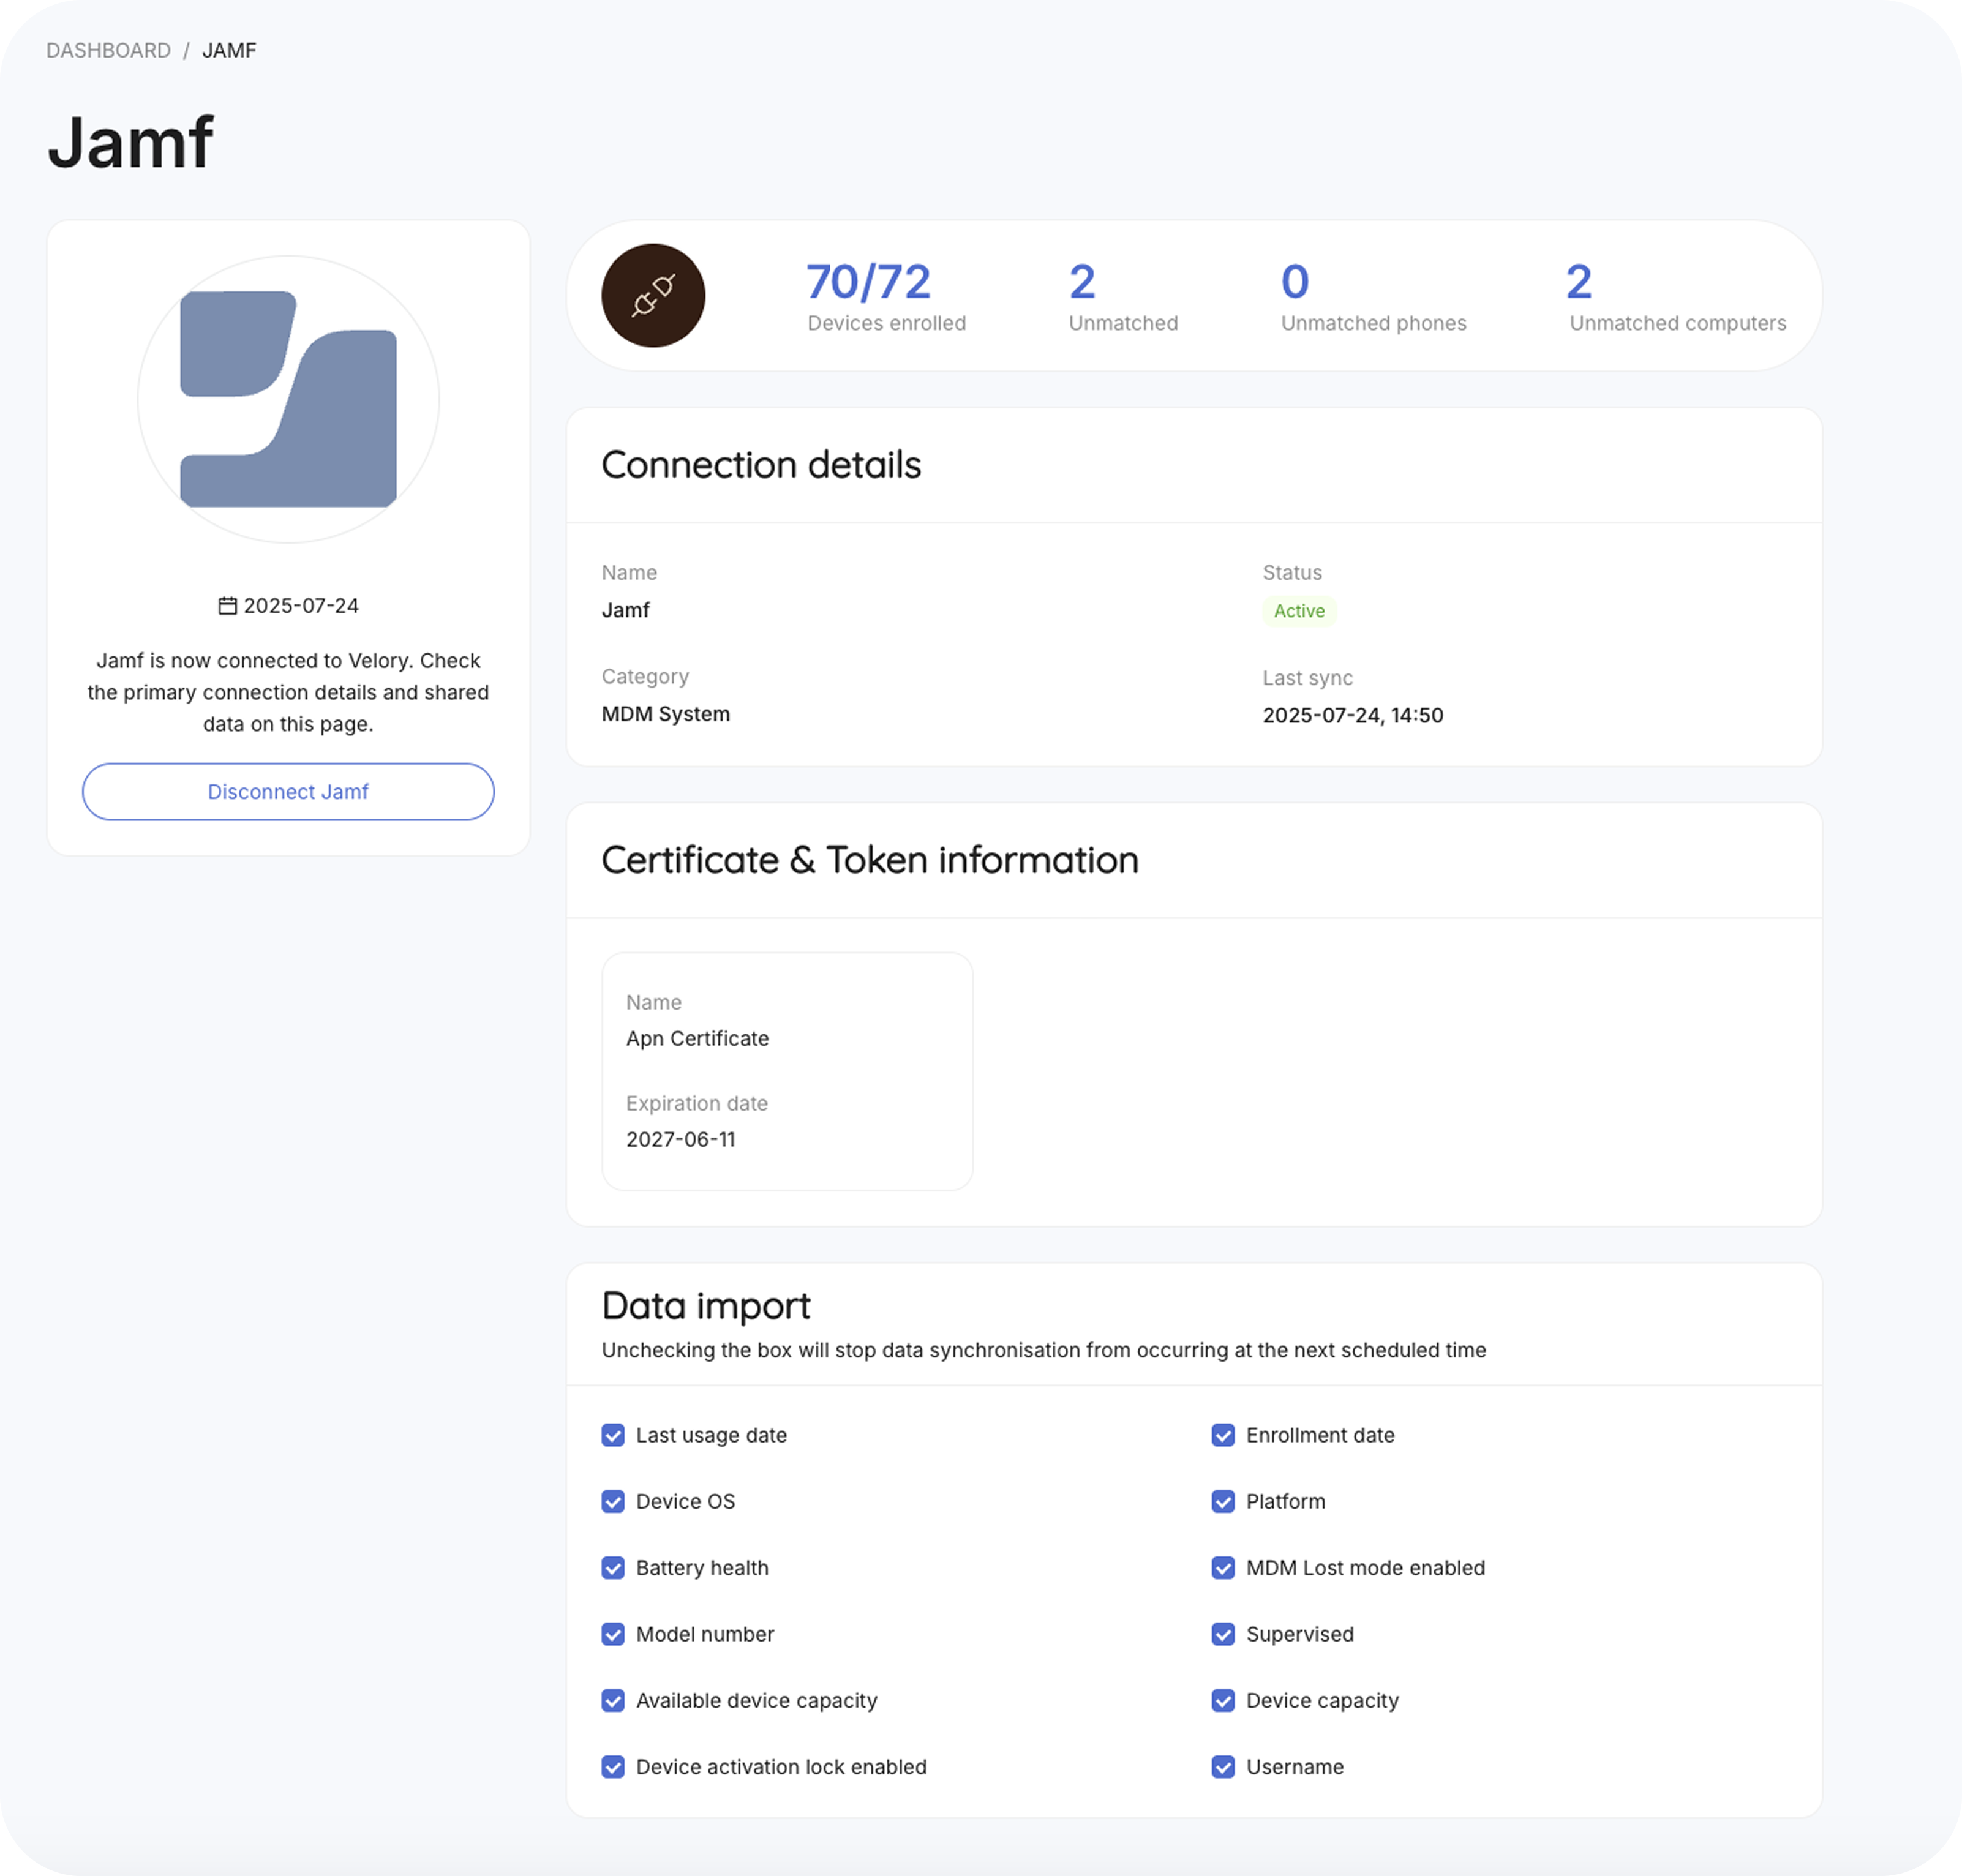
Task: Toggle the Supervised checkbox
Action: pyautogui.click(x=1223, y=1634)
